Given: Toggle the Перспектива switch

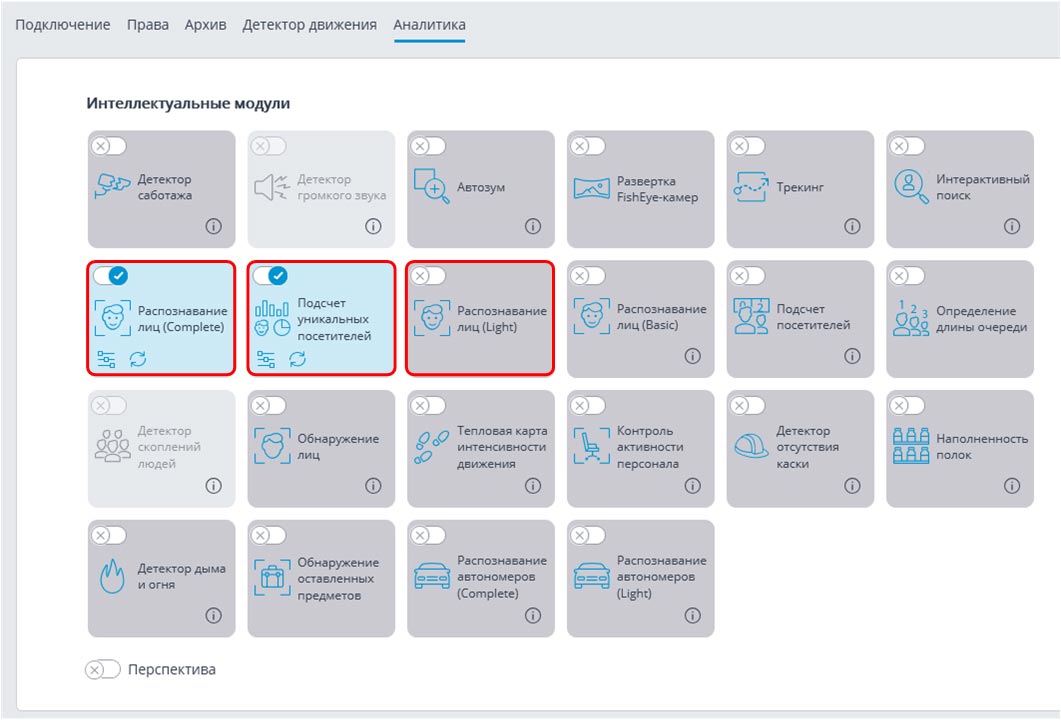Looking at the screenshot, I should pos(103,670).
